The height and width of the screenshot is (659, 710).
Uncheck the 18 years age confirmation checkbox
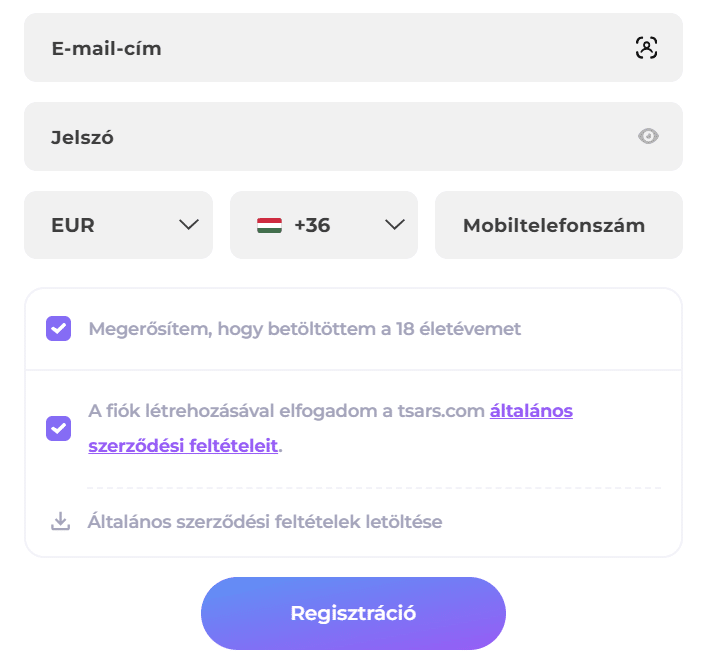[x=58, y=328]
